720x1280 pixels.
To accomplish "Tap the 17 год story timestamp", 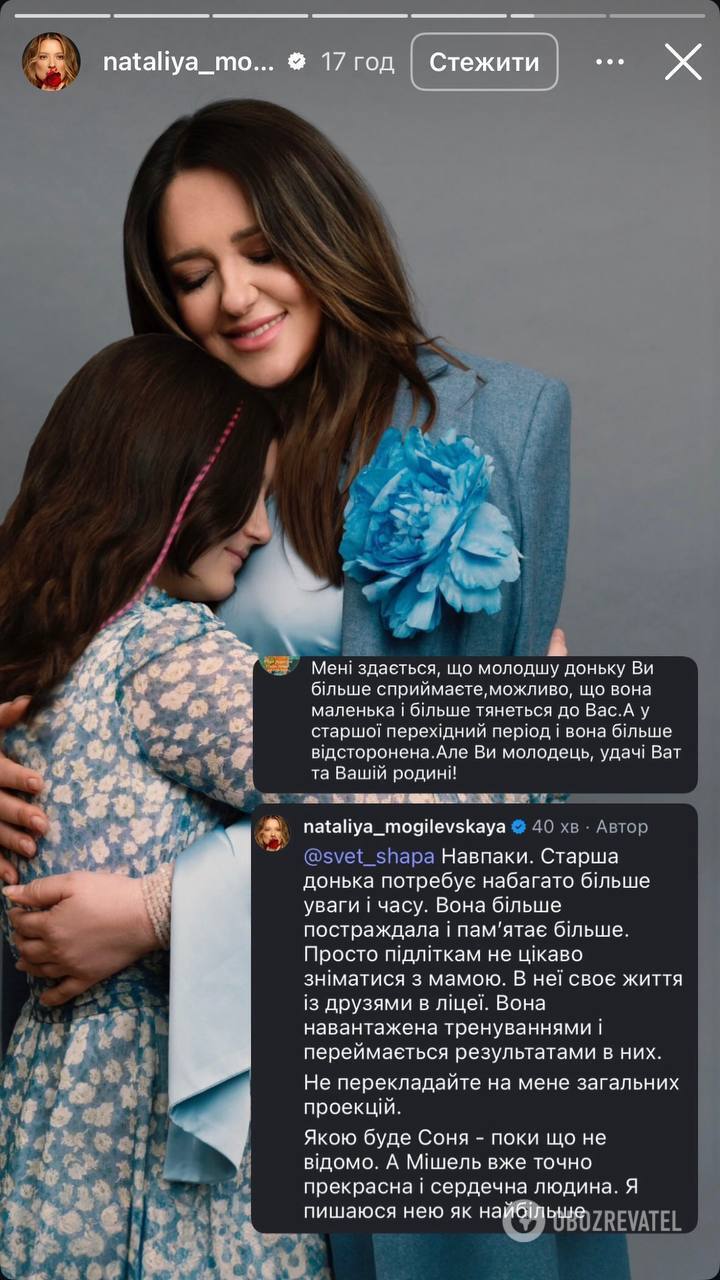I will point(357,62).
